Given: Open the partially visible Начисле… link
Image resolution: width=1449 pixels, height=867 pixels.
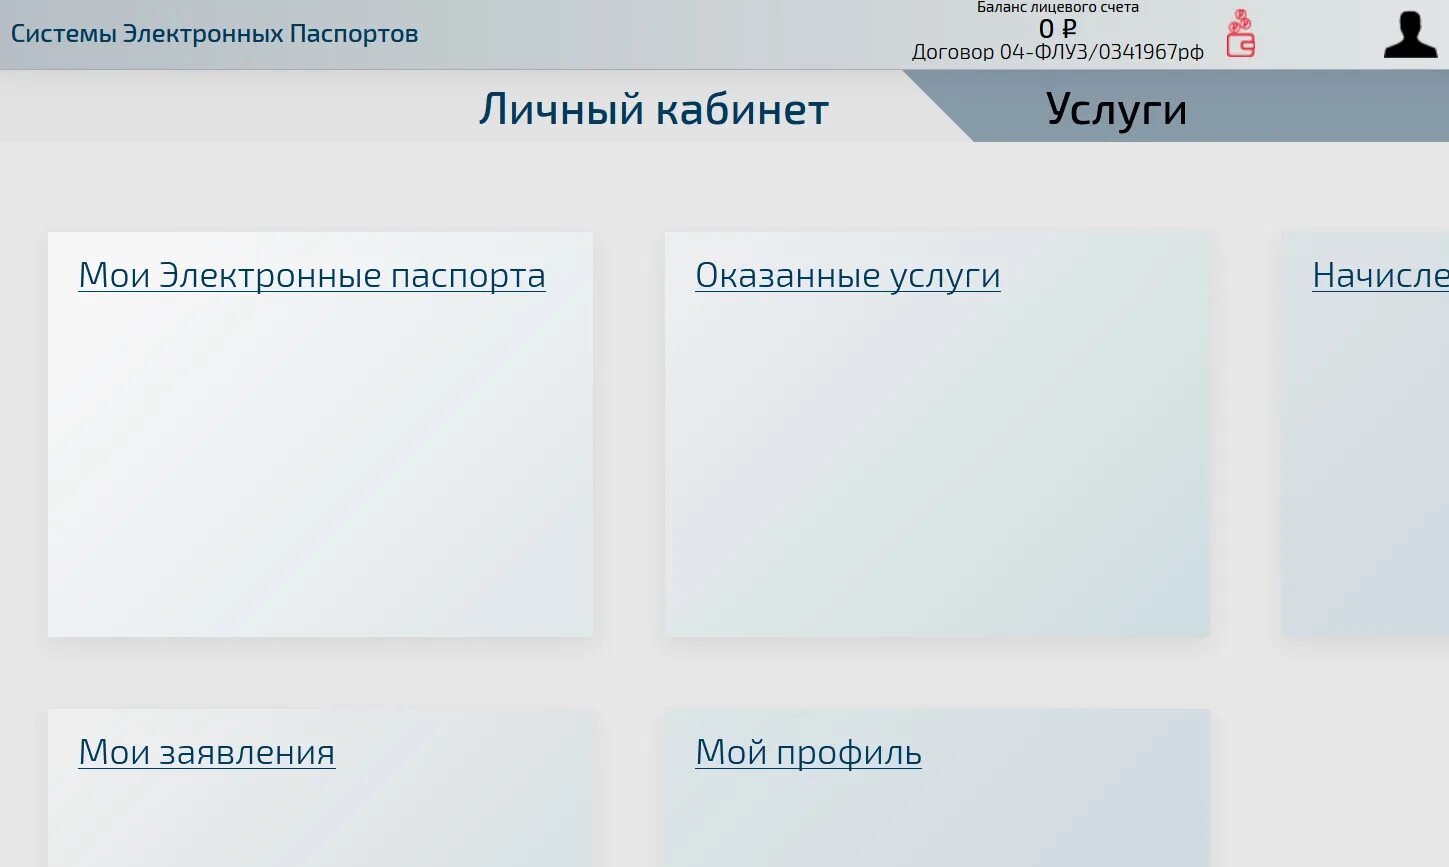Looking at the screenshot, I should pos(1380,275).
